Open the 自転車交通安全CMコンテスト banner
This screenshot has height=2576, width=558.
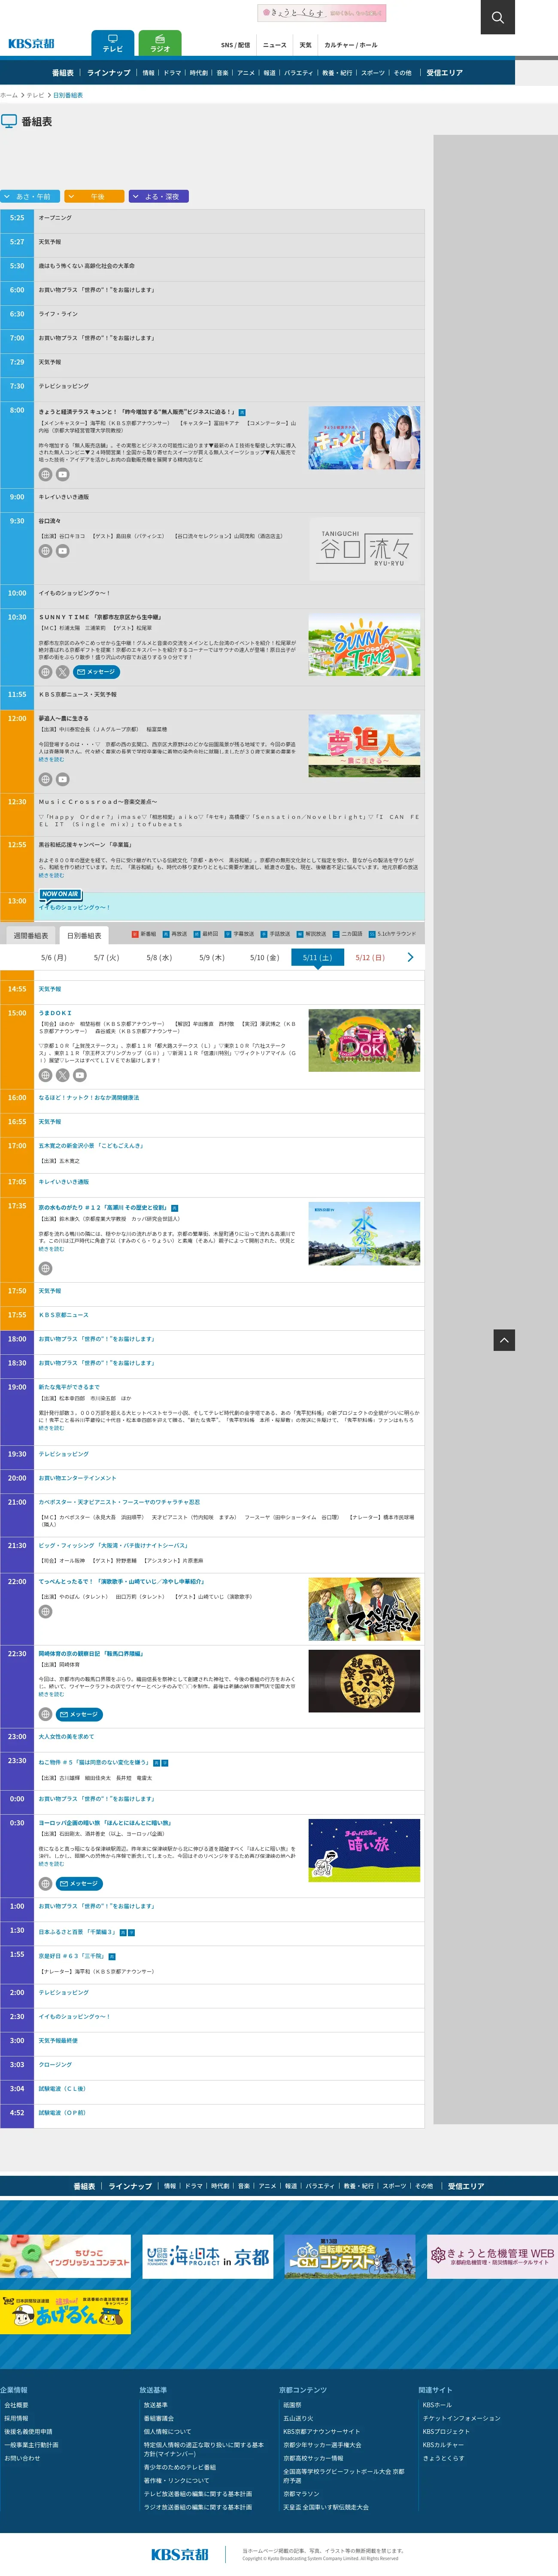[349, 2256]
